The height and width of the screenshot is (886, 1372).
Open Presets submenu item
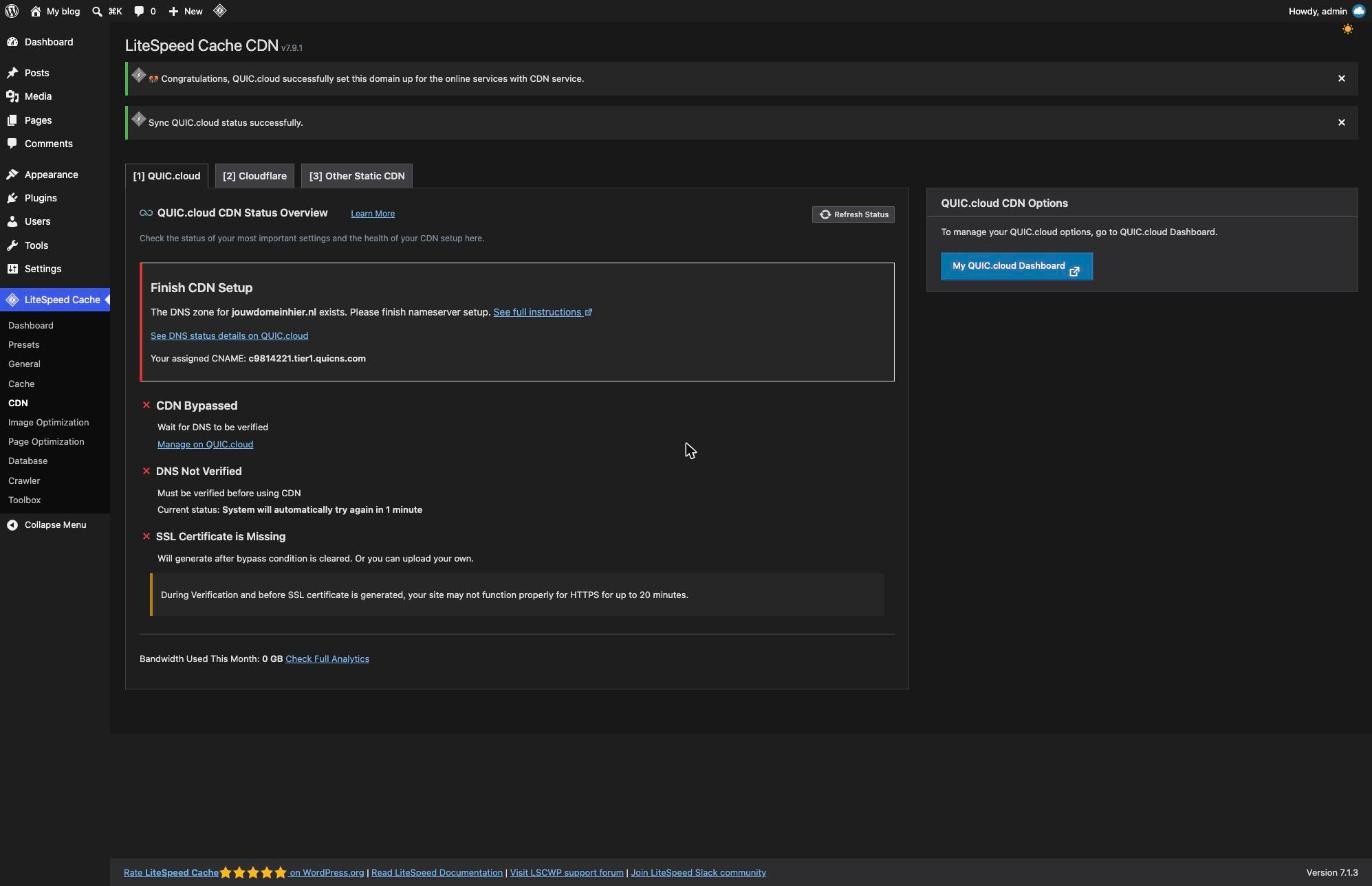pos(24,345)
